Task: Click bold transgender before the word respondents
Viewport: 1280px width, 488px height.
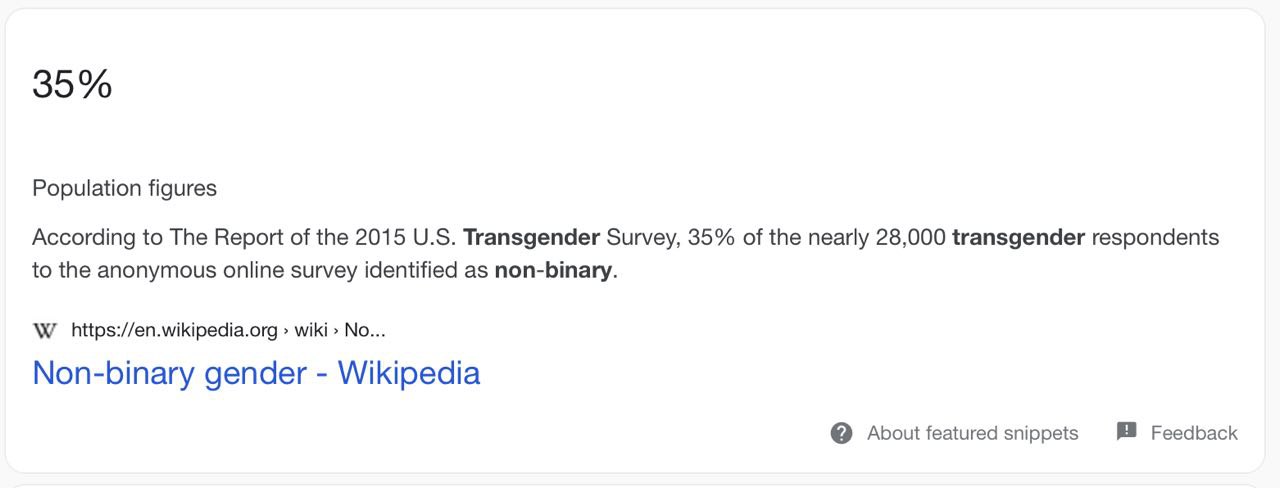Action: click(1018, 238)
